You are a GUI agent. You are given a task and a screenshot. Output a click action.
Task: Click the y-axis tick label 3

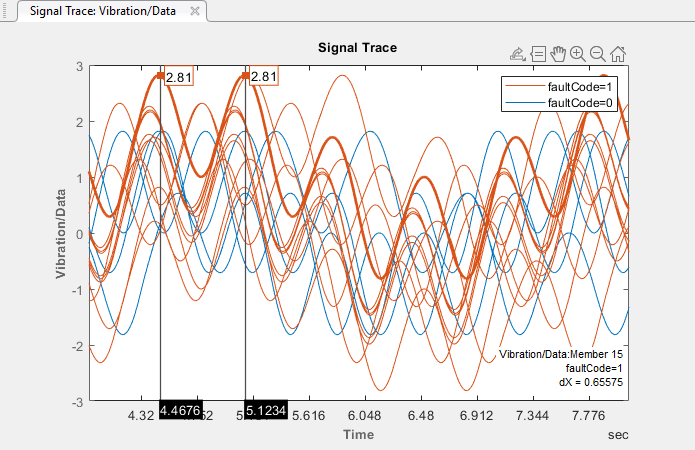tap(80, 66)
